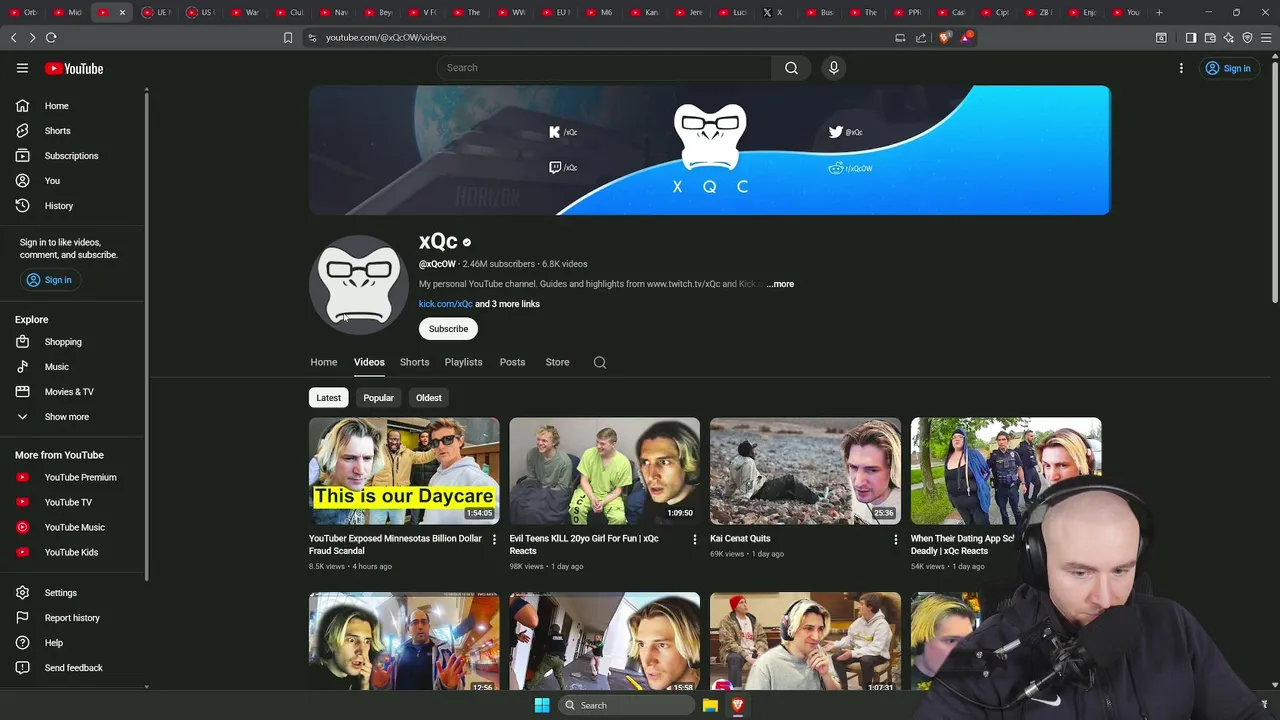This screenshot has height=720, width=1280.
Task: Open YouTube Music link
Action: (74, 527)
